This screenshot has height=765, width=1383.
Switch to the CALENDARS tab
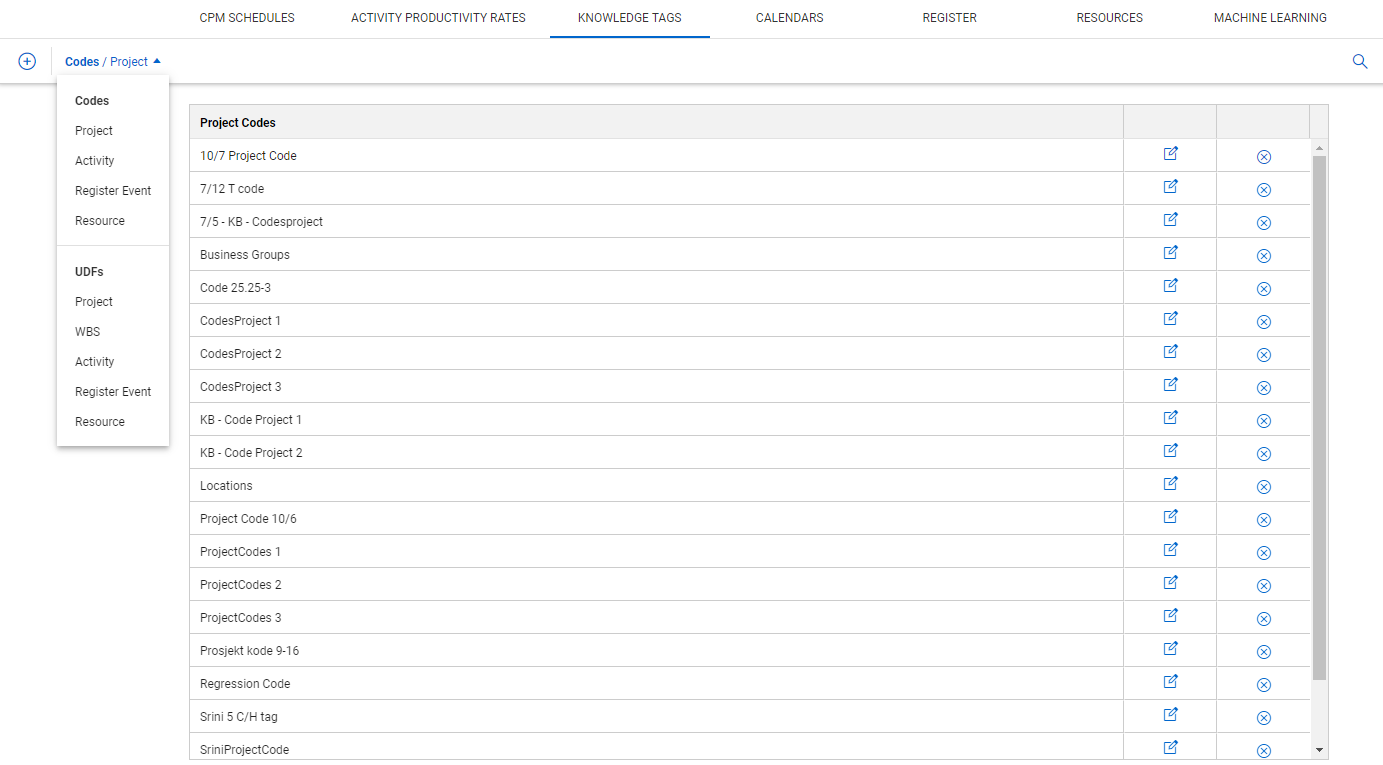pos(789,17)
